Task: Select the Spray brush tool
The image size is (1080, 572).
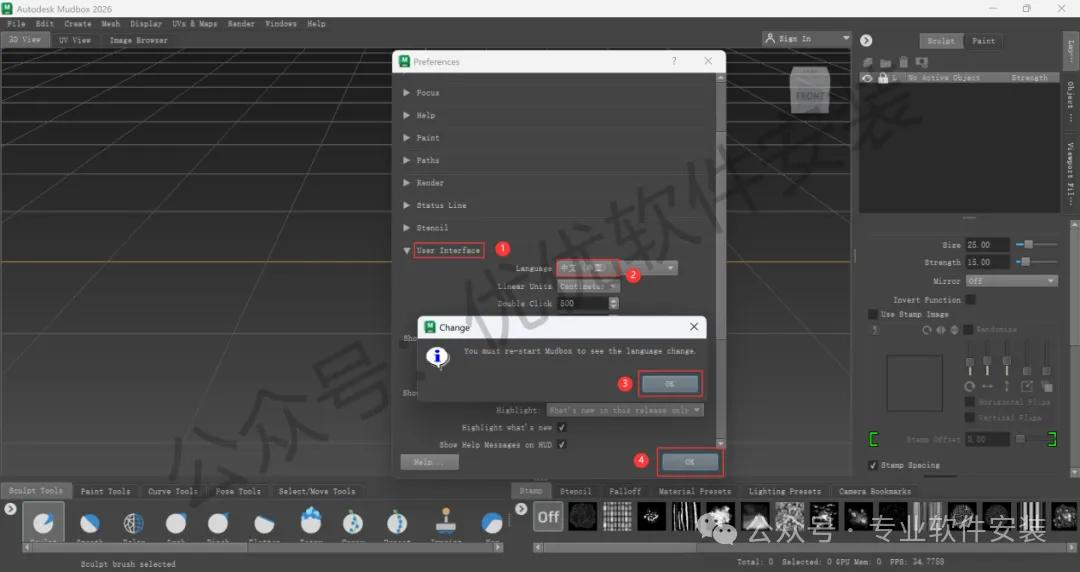Action: (353, 524)
